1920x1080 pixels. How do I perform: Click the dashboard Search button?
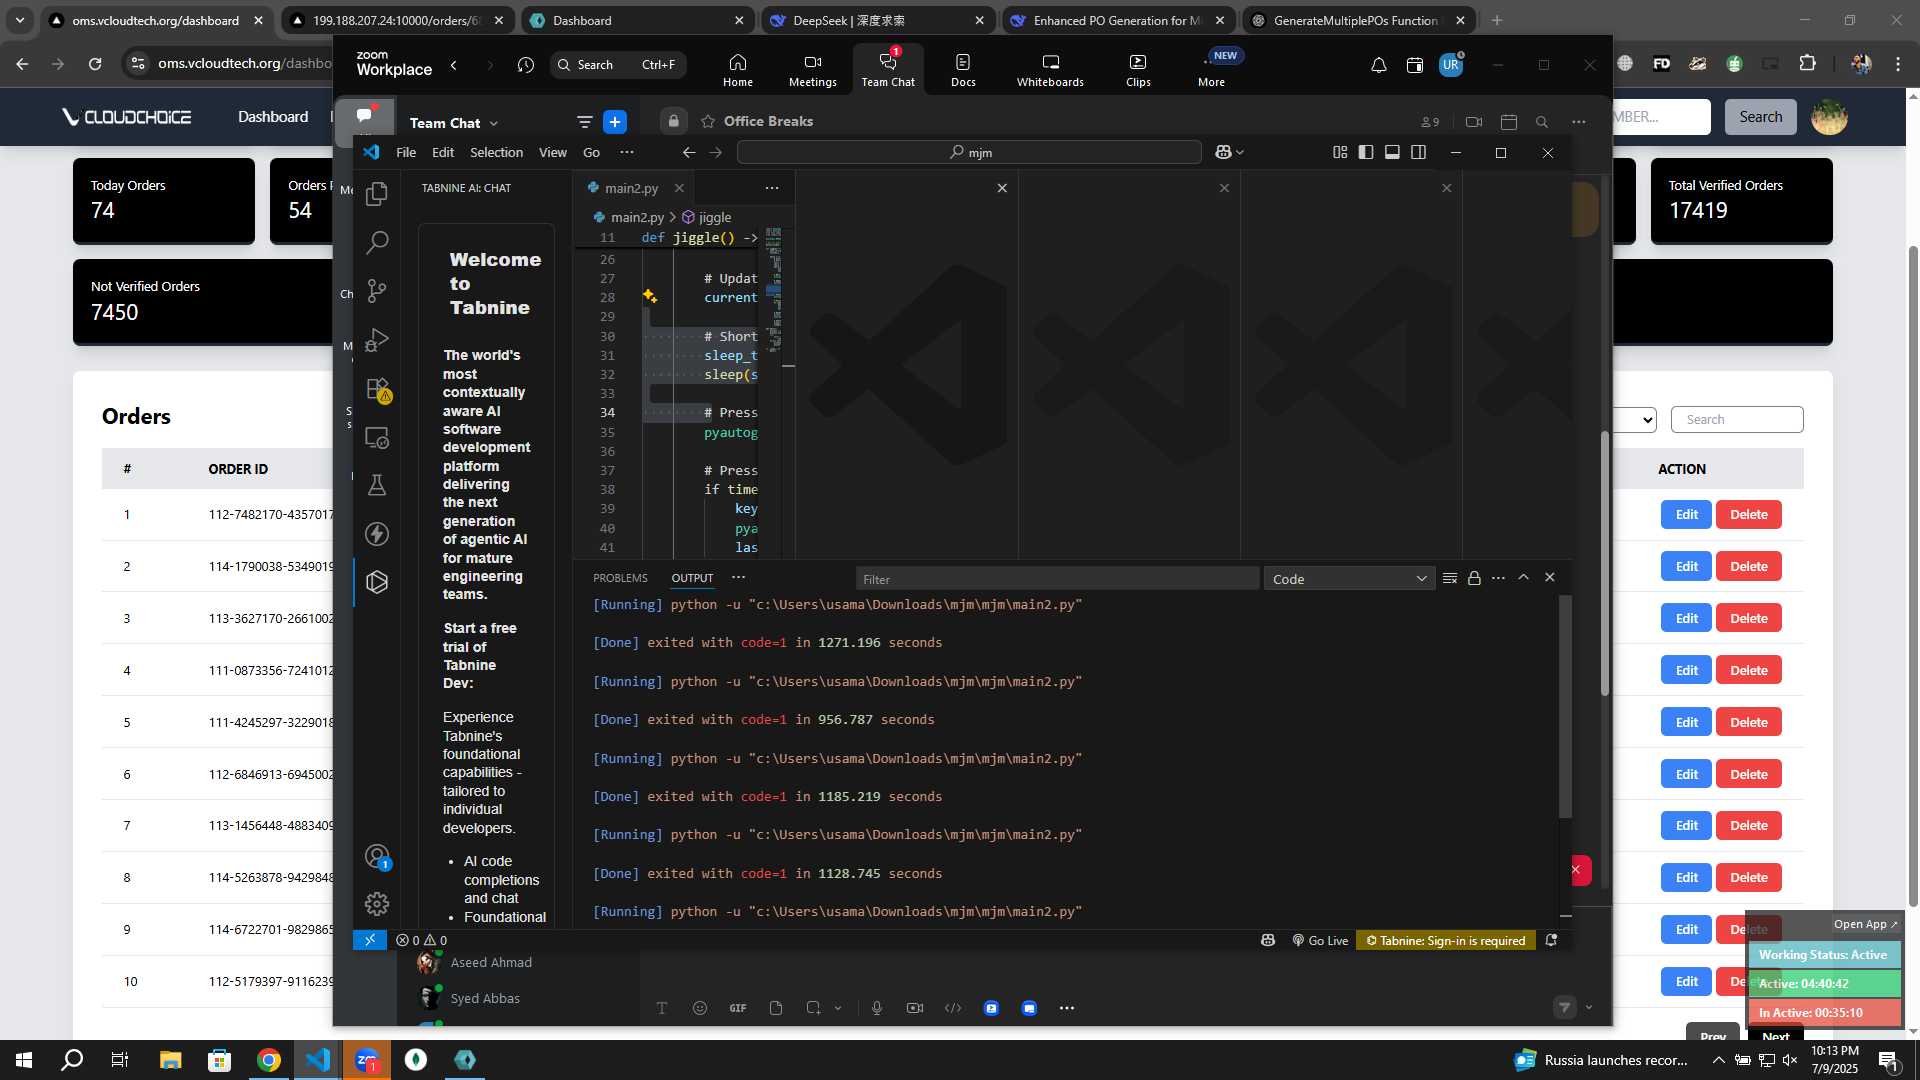pyautogui.click(x=1760, y=117)
